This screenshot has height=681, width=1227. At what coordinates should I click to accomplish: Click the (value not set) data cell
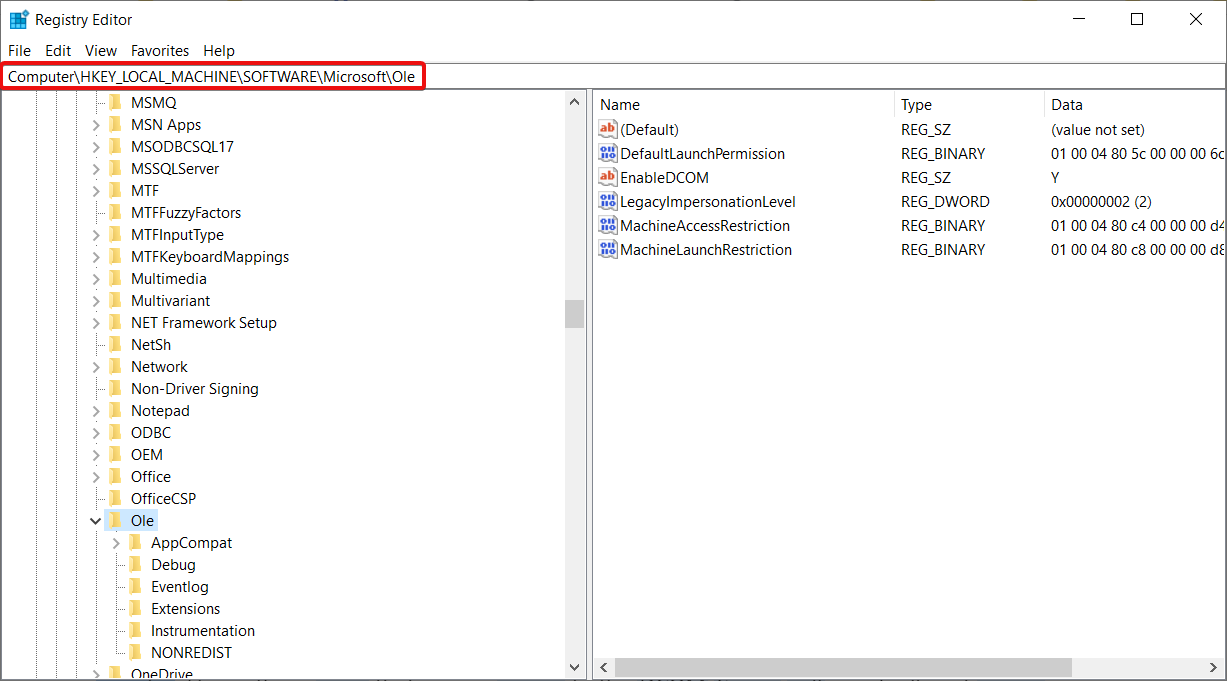point(1098,129)
